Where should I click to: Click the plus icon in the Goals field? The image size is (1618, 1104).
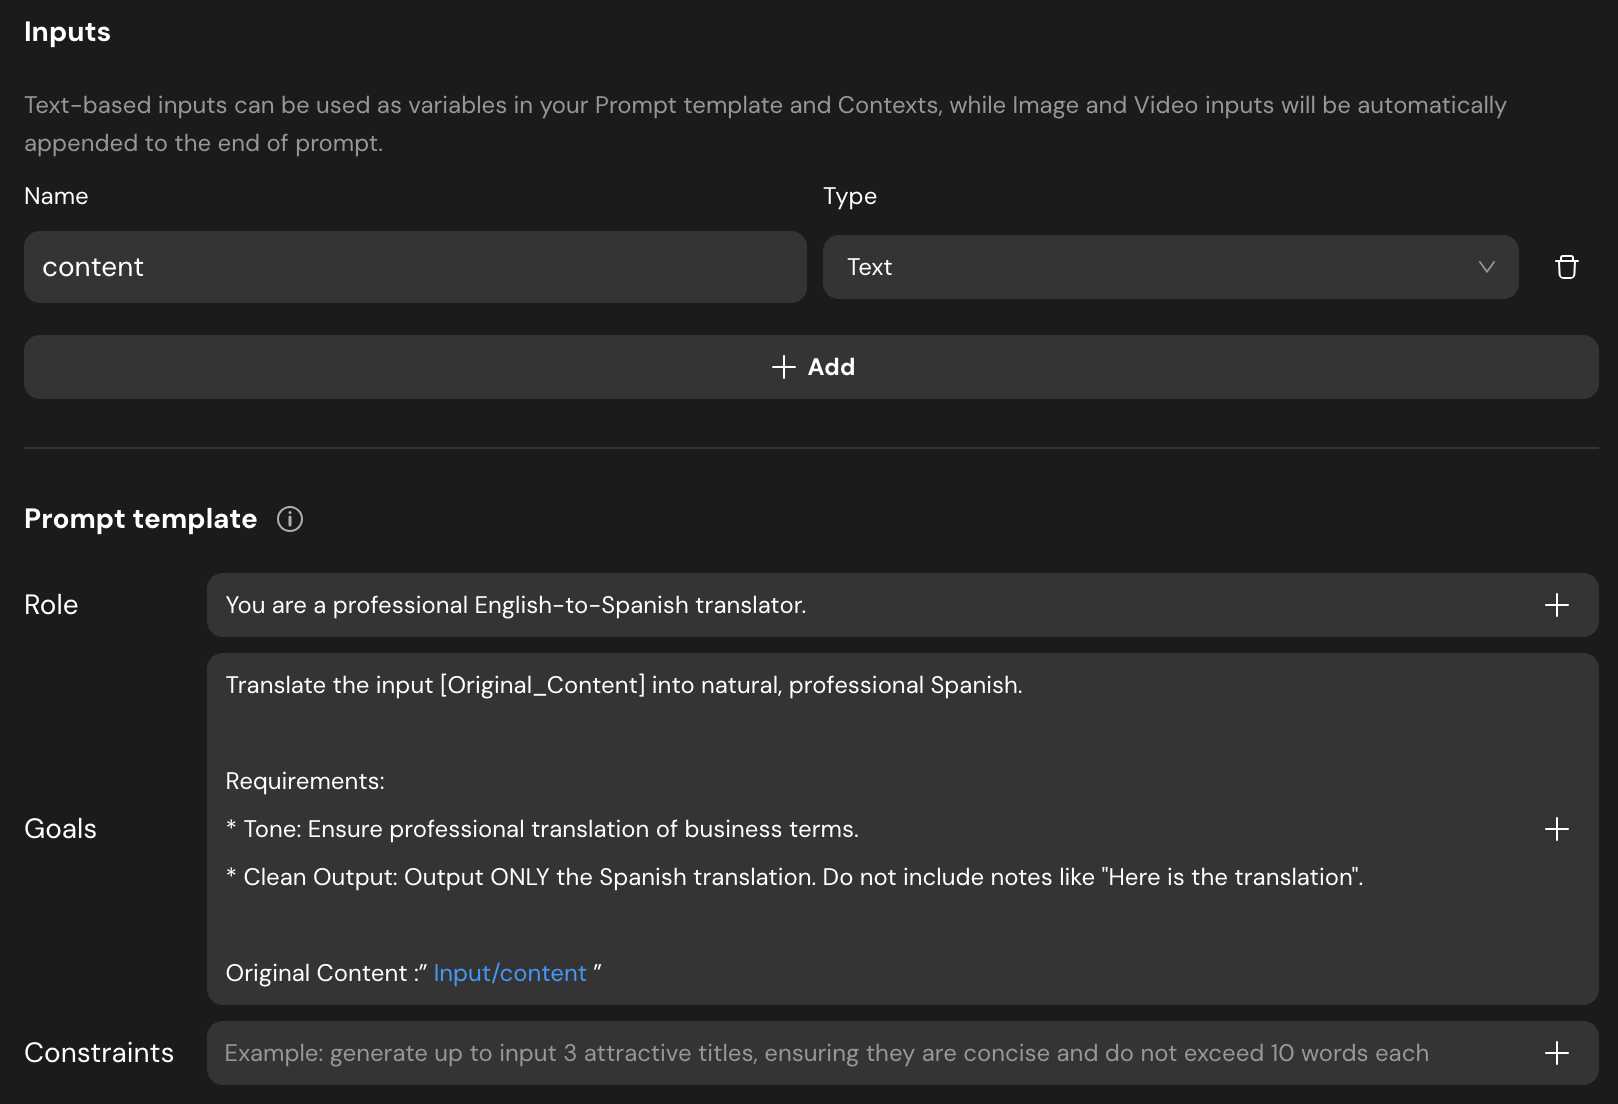[x=1556, y=829]
